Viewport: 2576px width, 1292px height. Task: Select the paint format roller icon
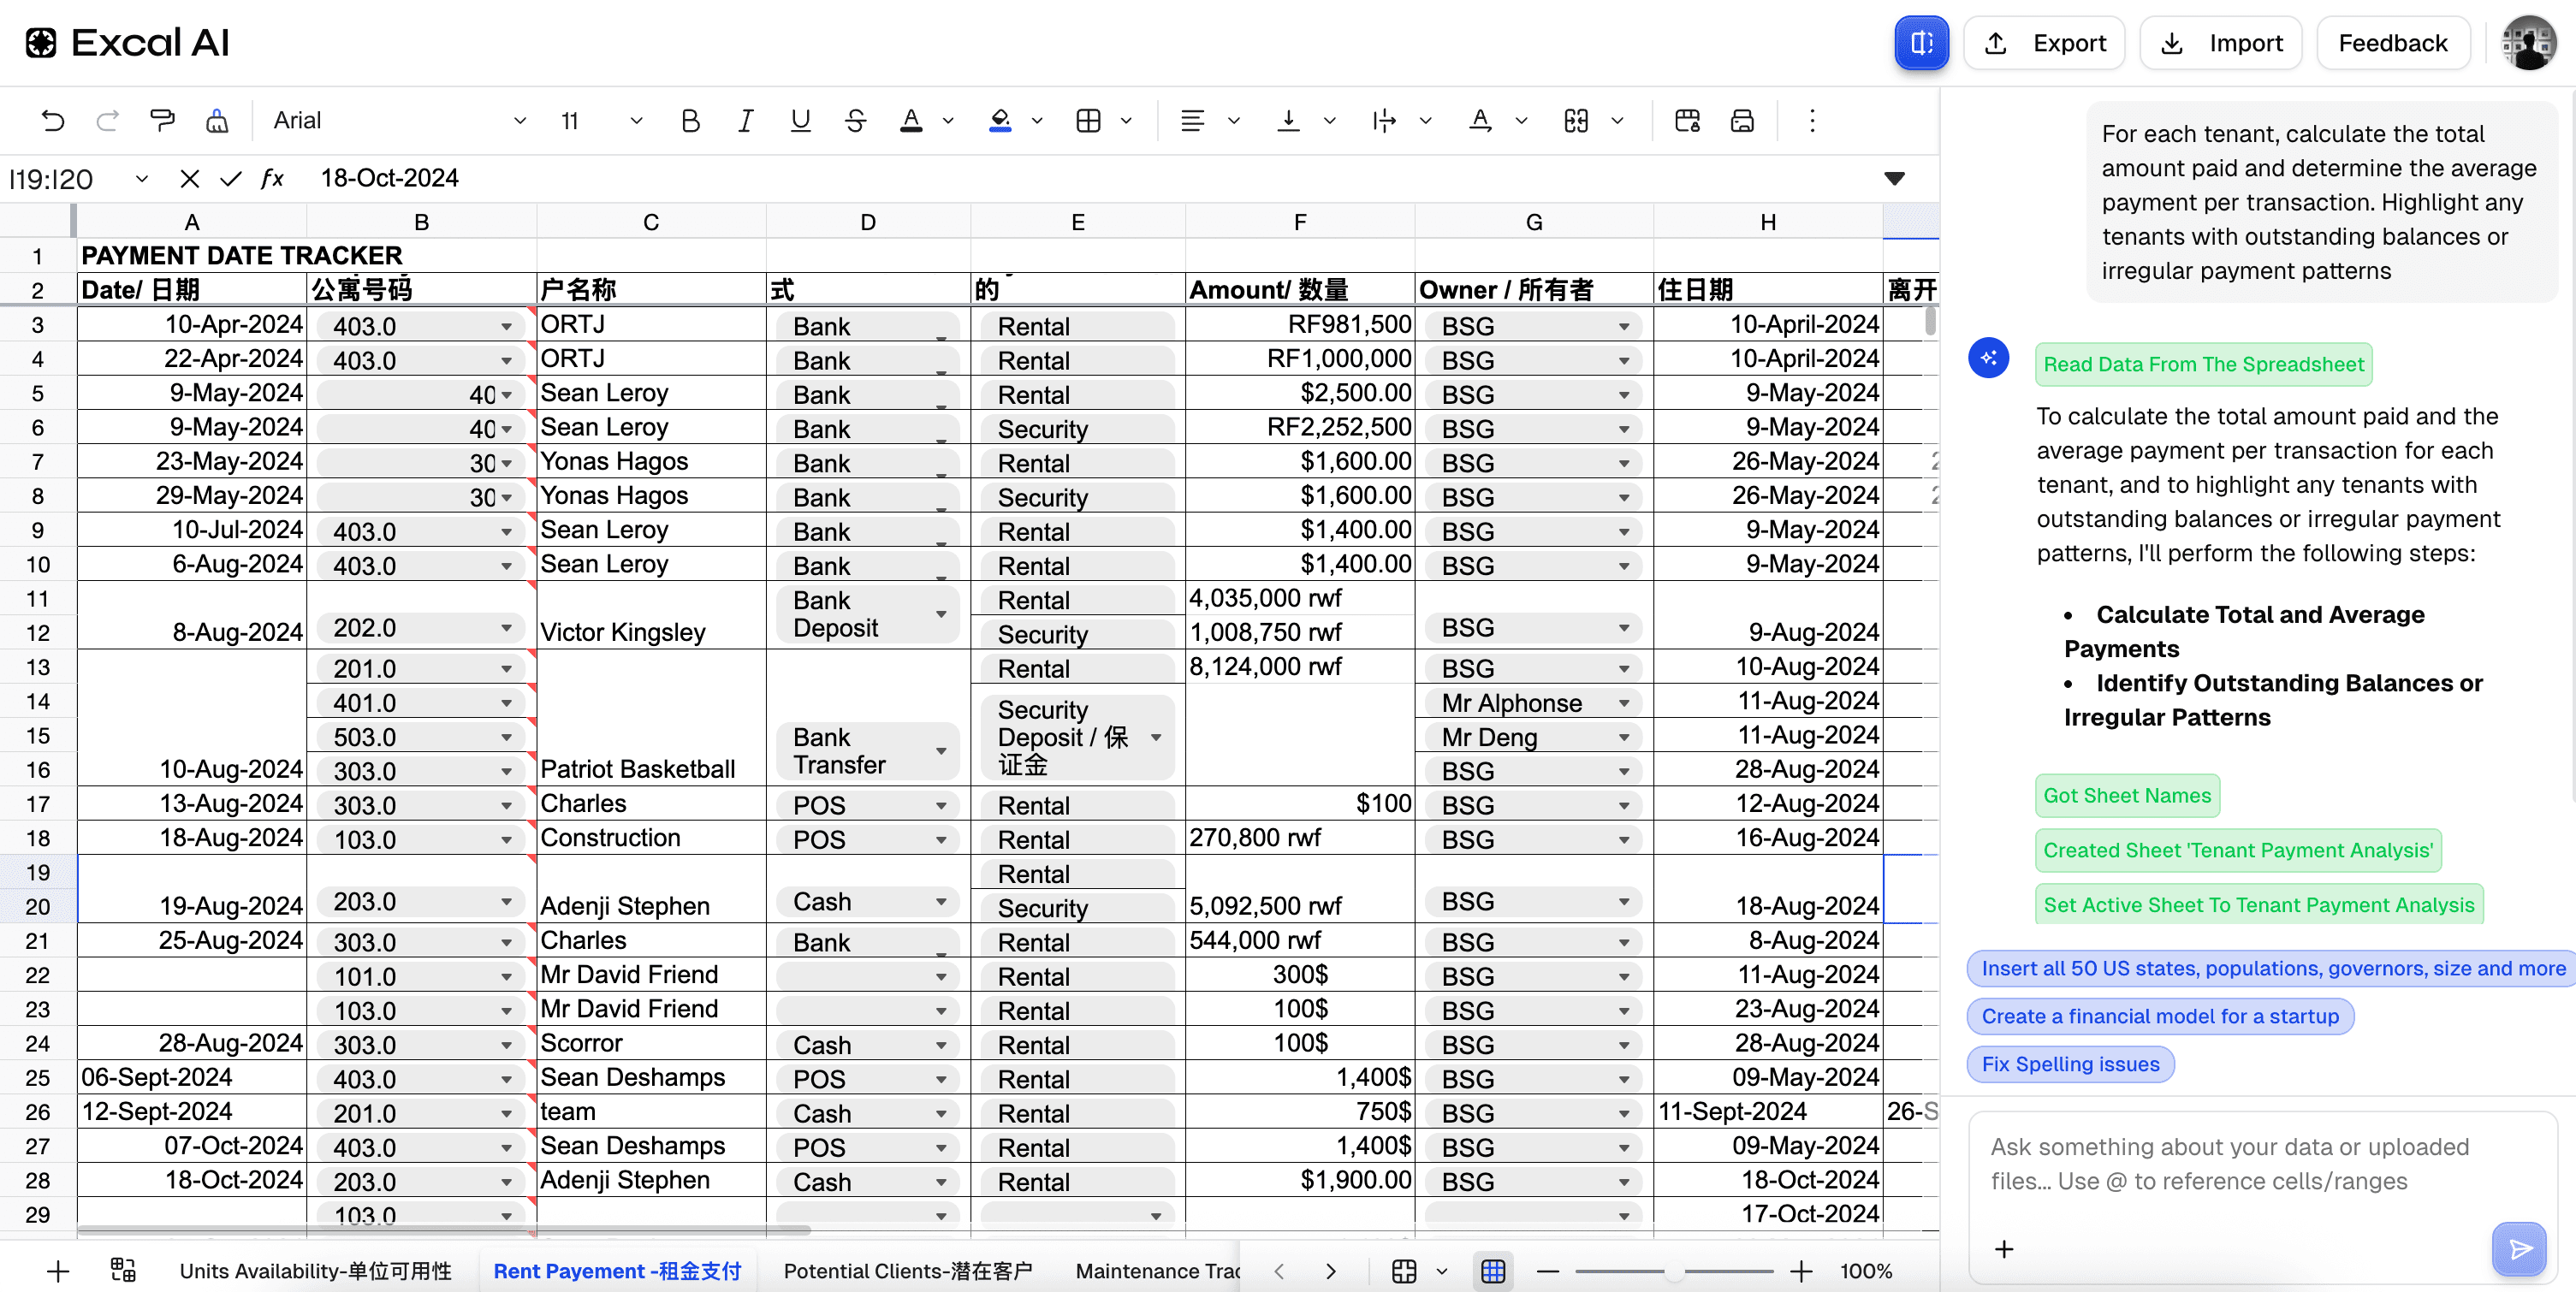[162, 121]
